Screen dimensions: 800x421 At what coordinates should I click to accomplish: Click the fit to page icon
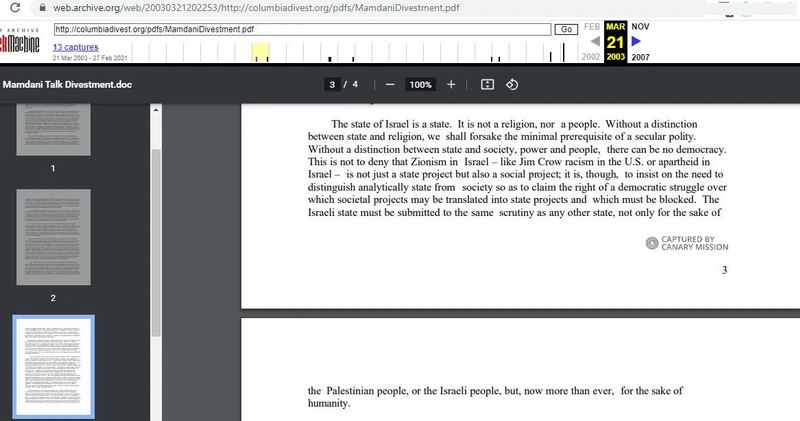(x=487, y=85)
